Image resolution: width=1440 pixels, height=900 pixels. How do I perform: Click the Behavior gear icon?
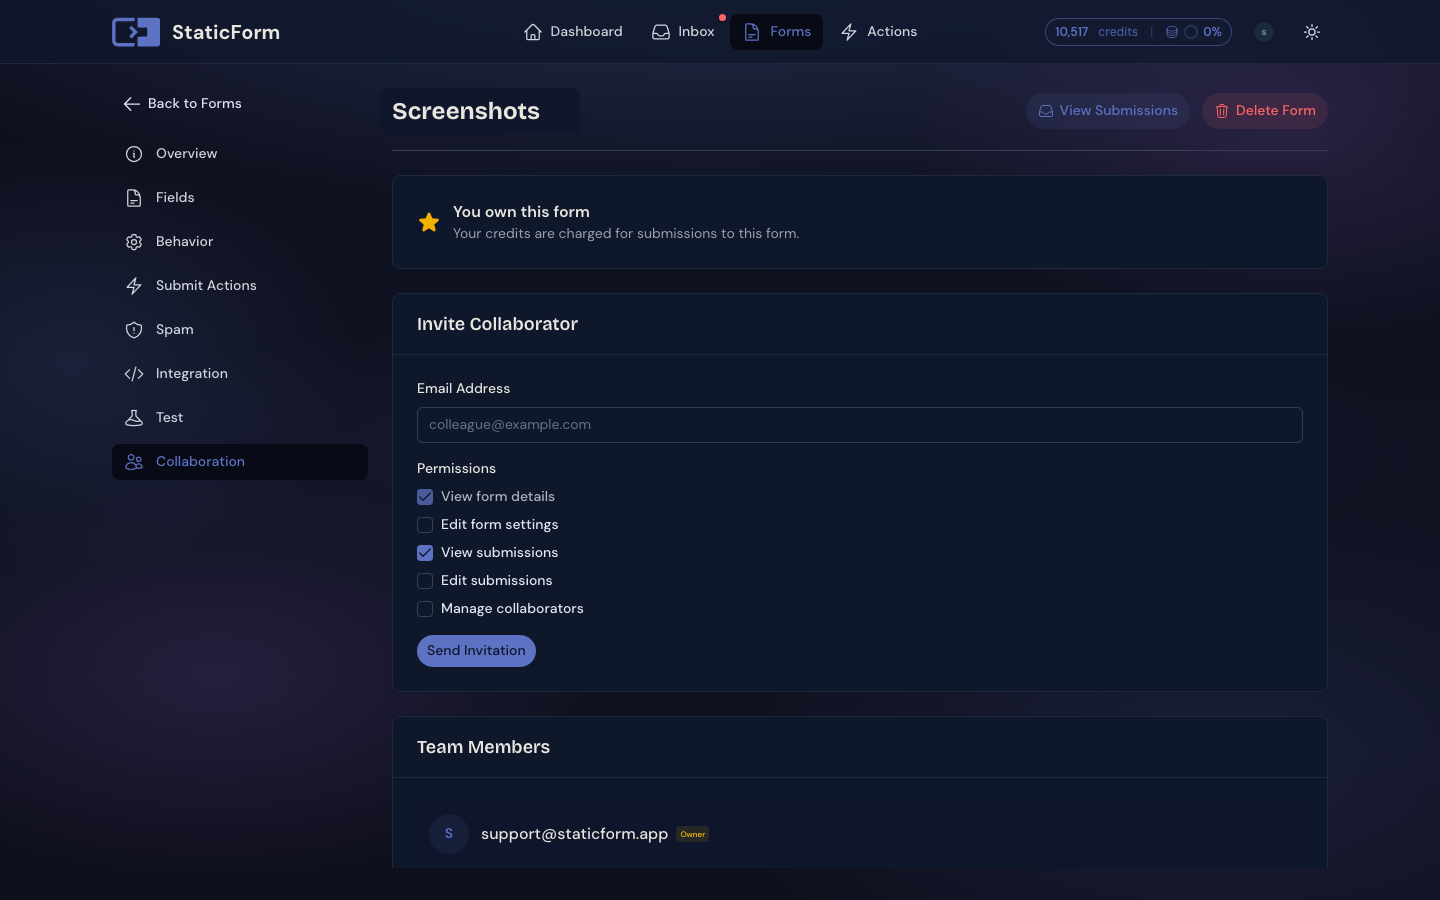[134, 242]
